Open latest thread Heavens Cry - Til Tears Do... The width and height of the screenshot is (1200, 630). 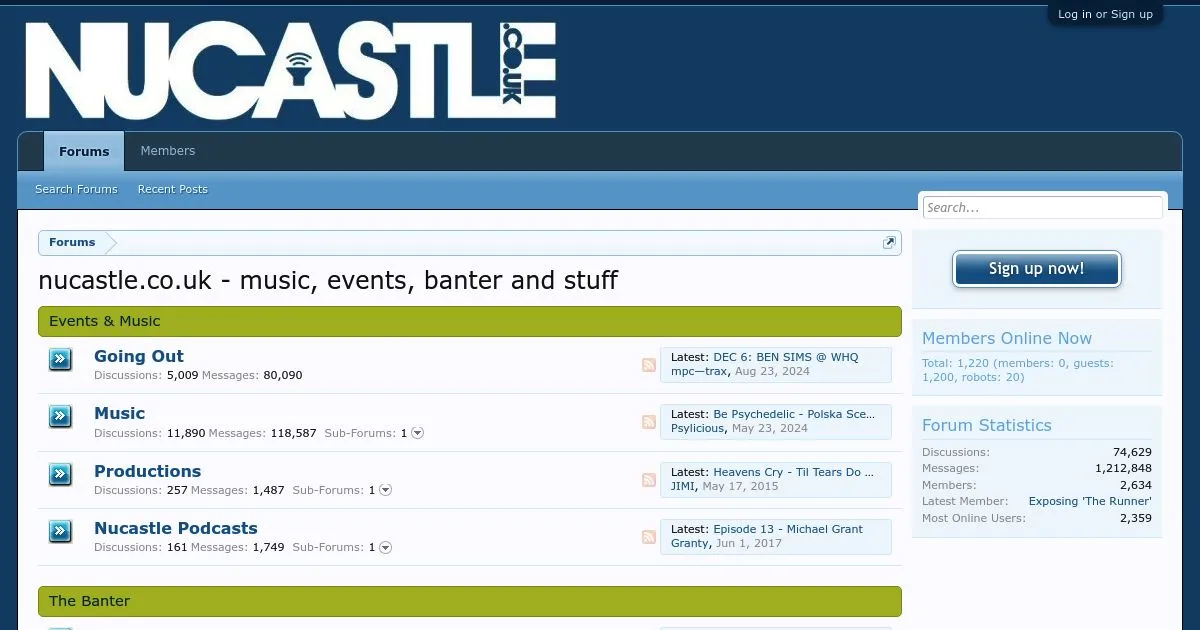[x=793, y=472]
